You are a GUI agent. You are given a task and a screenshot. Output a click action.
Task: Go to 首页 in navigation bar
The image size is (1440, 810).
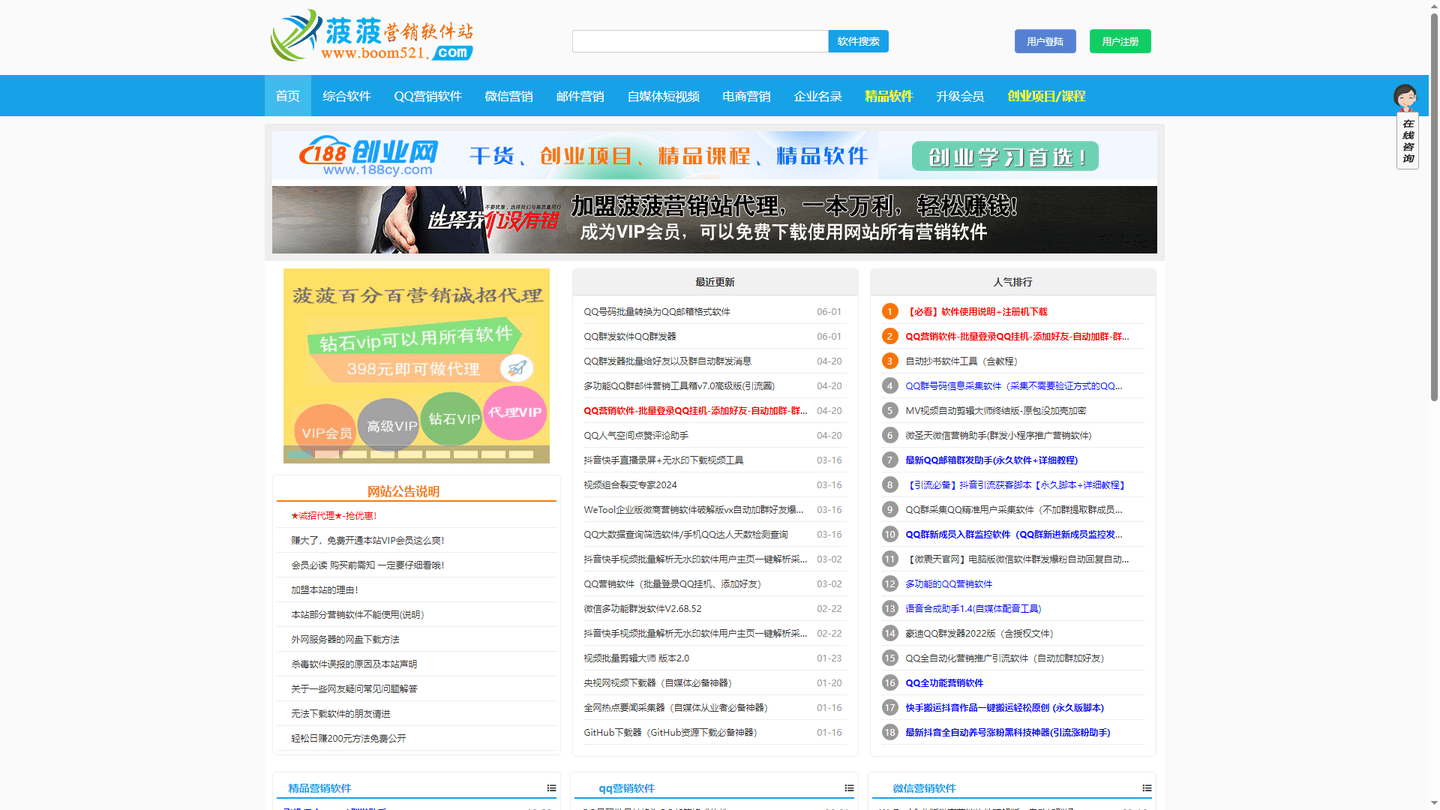pos(288,96)
